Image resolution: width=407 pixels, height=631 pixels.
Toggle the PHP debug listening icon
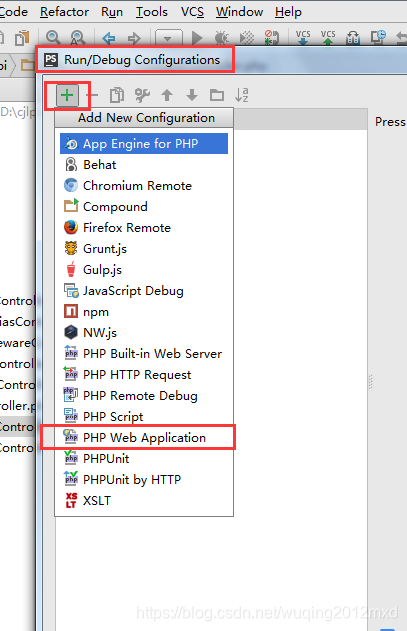point(272,37)
